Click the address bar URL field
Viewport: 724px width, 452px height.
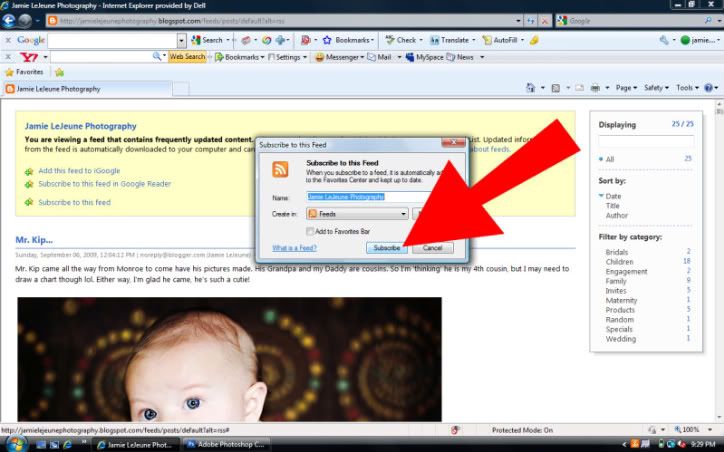point(282,21)
